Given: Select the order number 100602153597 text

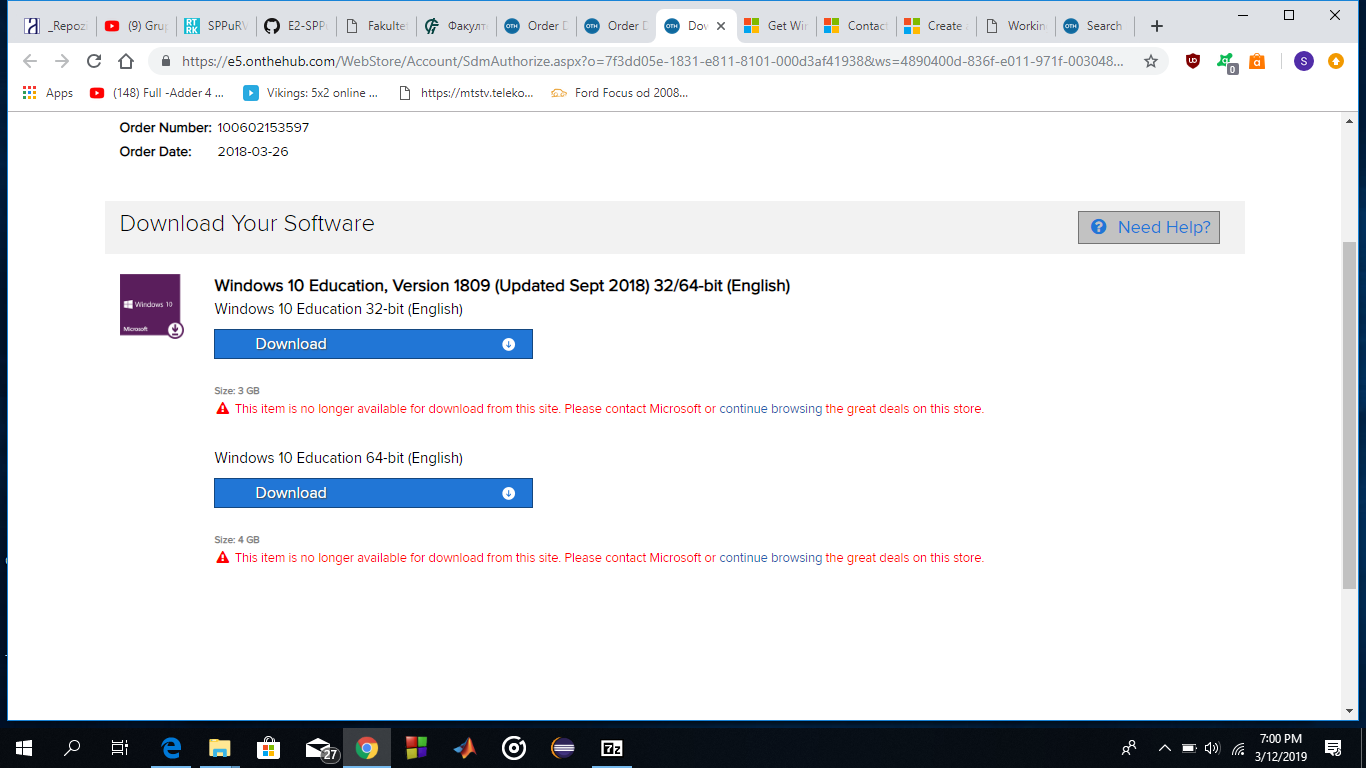Looking at the screenshot, I should 263,128.
